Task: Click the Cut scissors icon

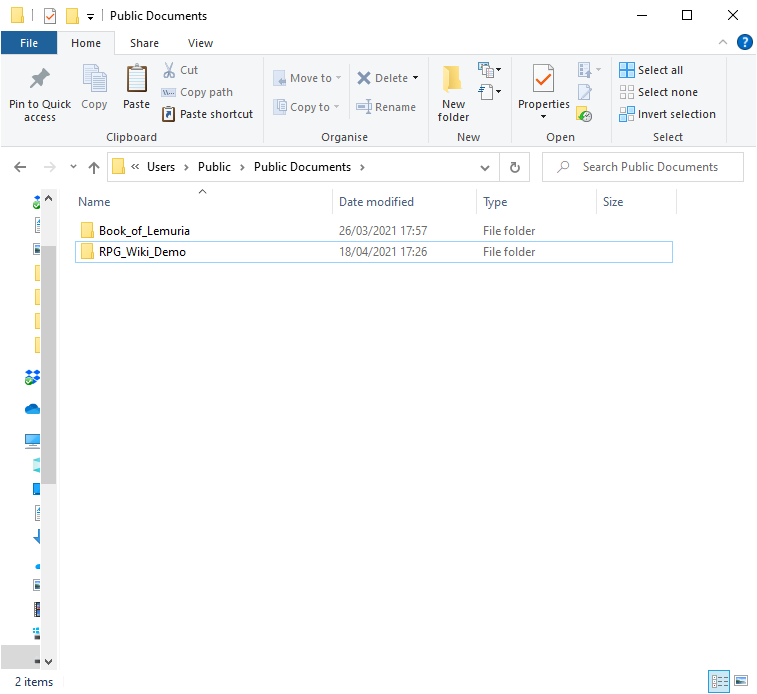Action: (x=169, y=70)
